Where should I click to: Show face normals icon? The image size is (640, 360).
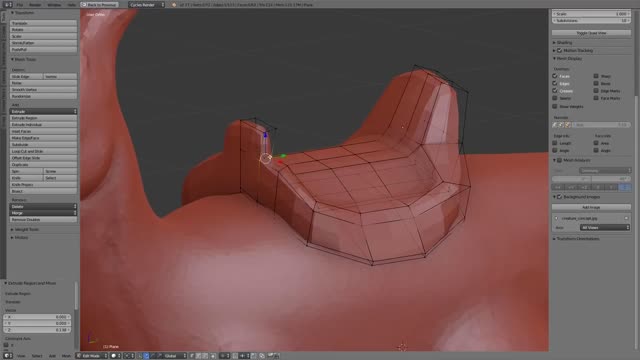coord(568,125)
